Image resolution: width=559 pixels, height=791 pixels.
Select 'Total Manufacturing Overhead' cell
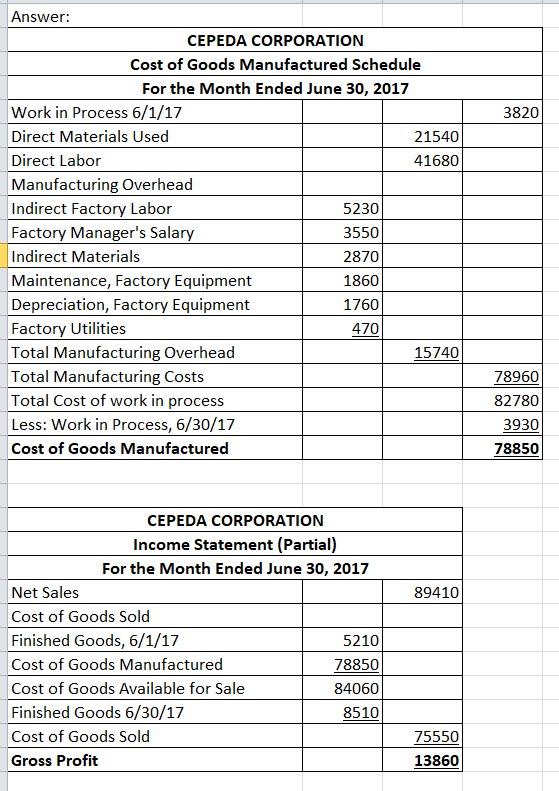(x=155, y=352)
